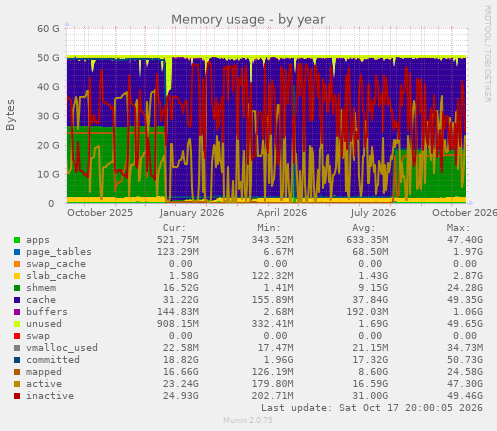Image resolution: width=497 pixels, height=431 pixels.
Task: Click the 'active' legend label
Action: (x=44, y=384)
